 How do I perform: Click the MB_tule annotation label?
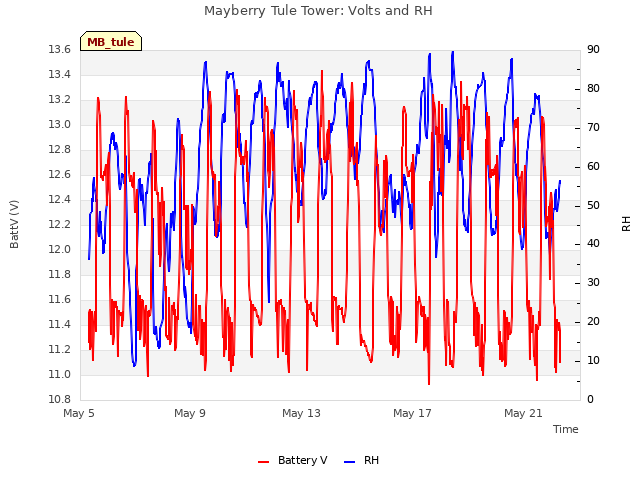111,41
